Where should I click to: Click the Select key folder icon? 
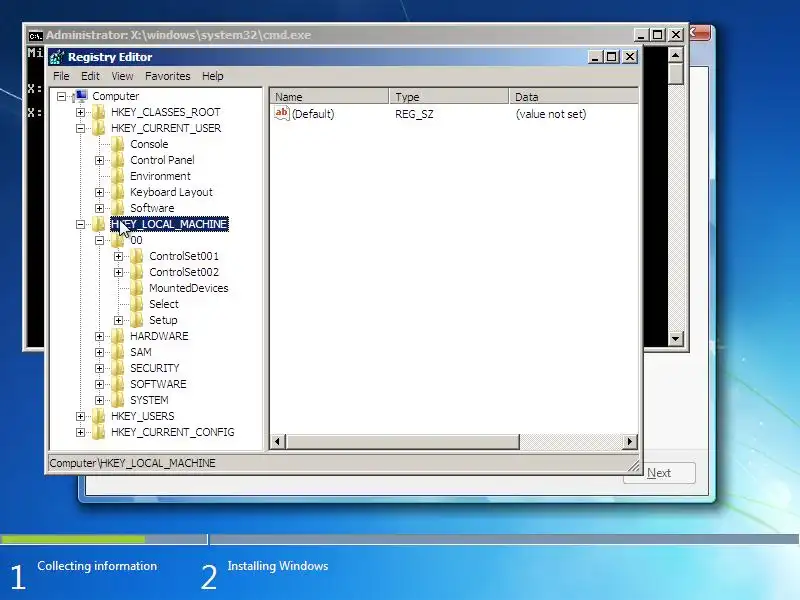(137, 304)
